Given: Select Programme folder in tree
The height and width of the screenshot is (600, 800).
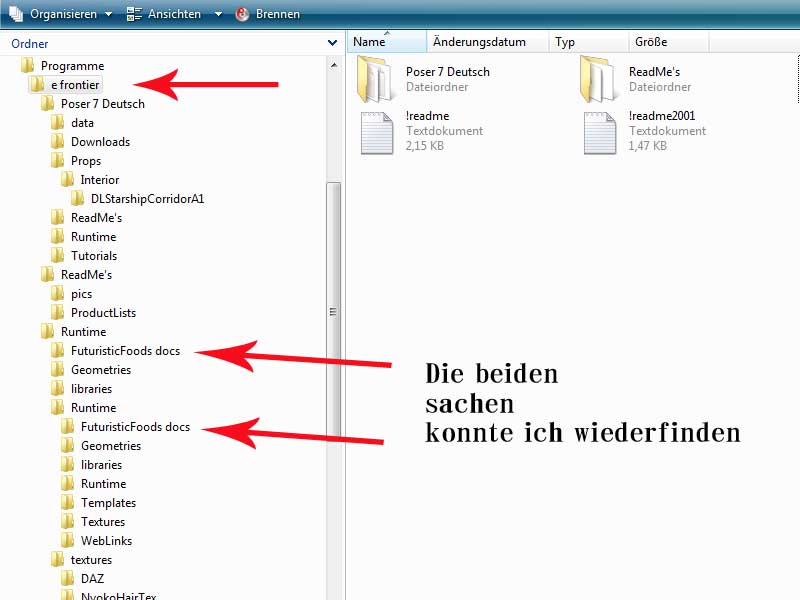Looking at the screenshot, I should point(72,66).
